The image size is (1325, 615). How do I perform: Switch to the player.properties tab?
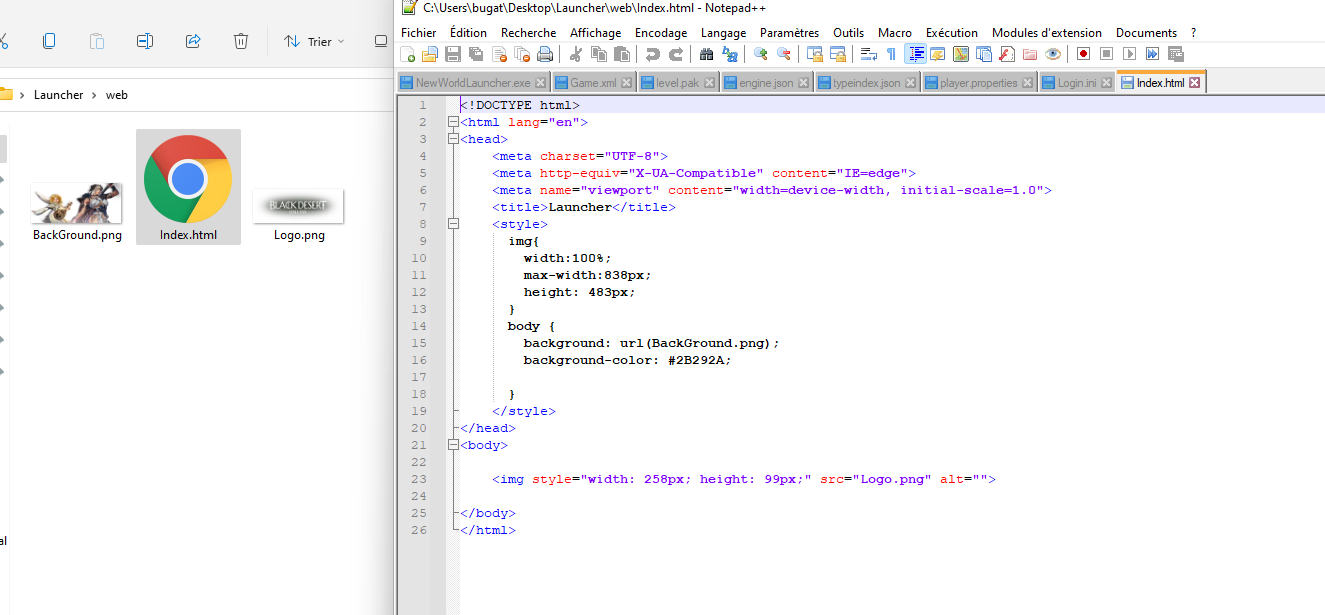pyautogui.click(x=978, y=83)
